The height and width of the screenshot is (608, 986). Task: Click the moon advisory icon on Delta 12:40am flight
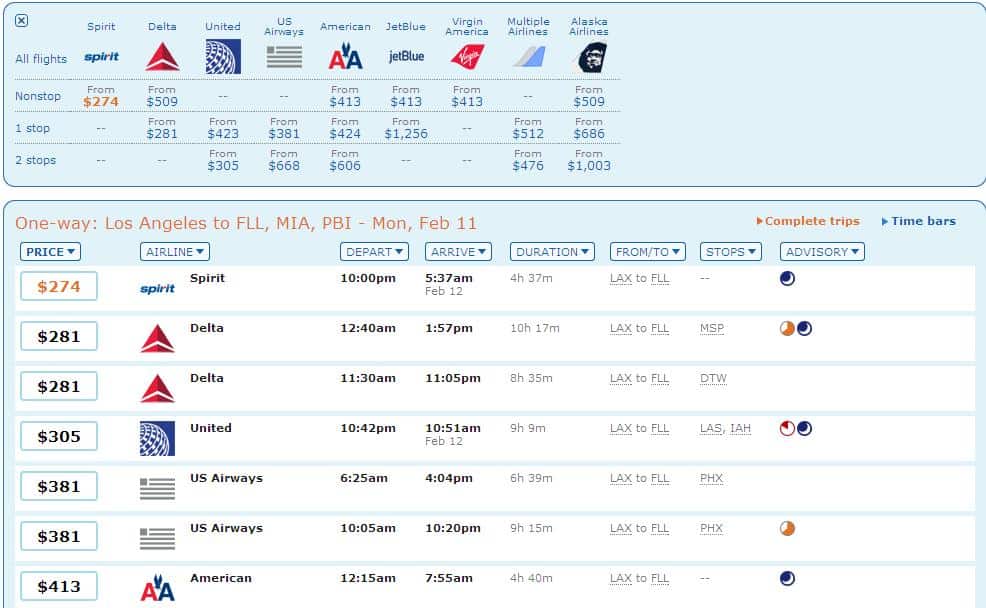click(x=804, y=328)
